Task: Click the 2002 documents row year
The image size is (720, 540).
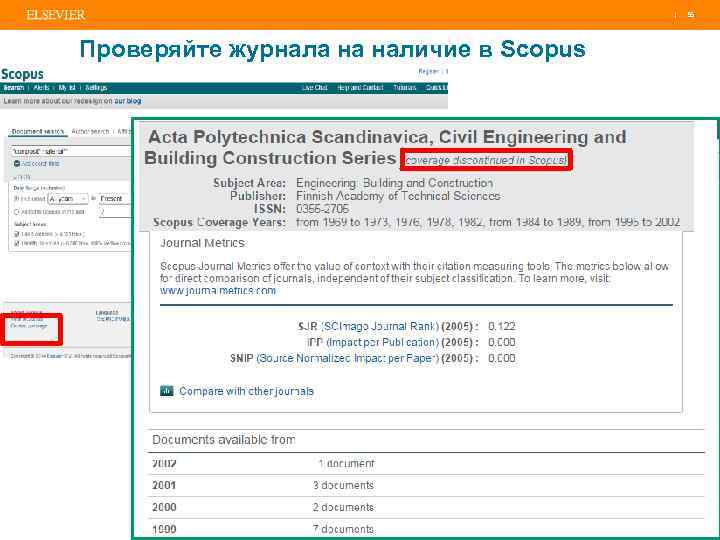Action: (x=164, y=464)
